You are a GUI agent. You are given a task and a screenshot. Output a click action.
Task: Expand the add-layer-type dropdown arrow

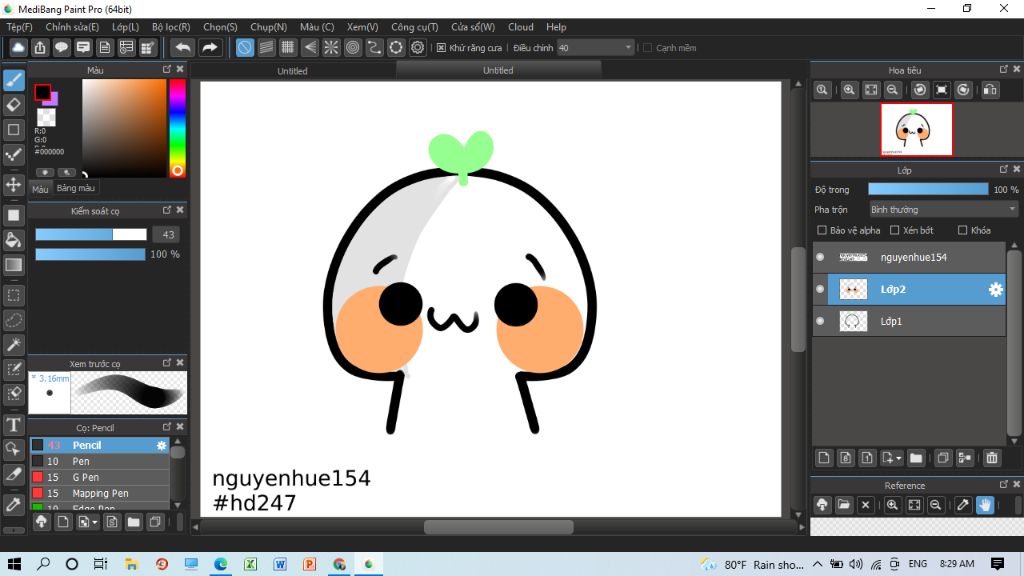(x=899, y=458)
